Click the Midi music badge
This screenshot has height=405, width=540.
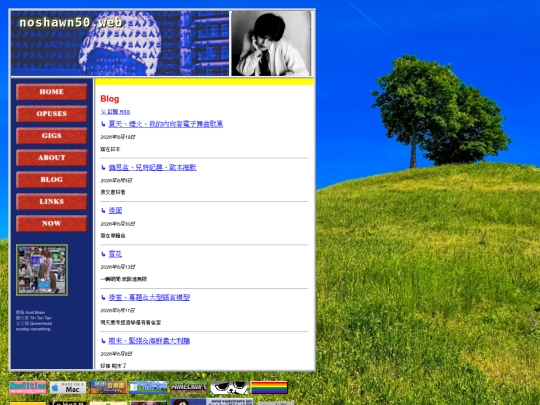[108, 388]
